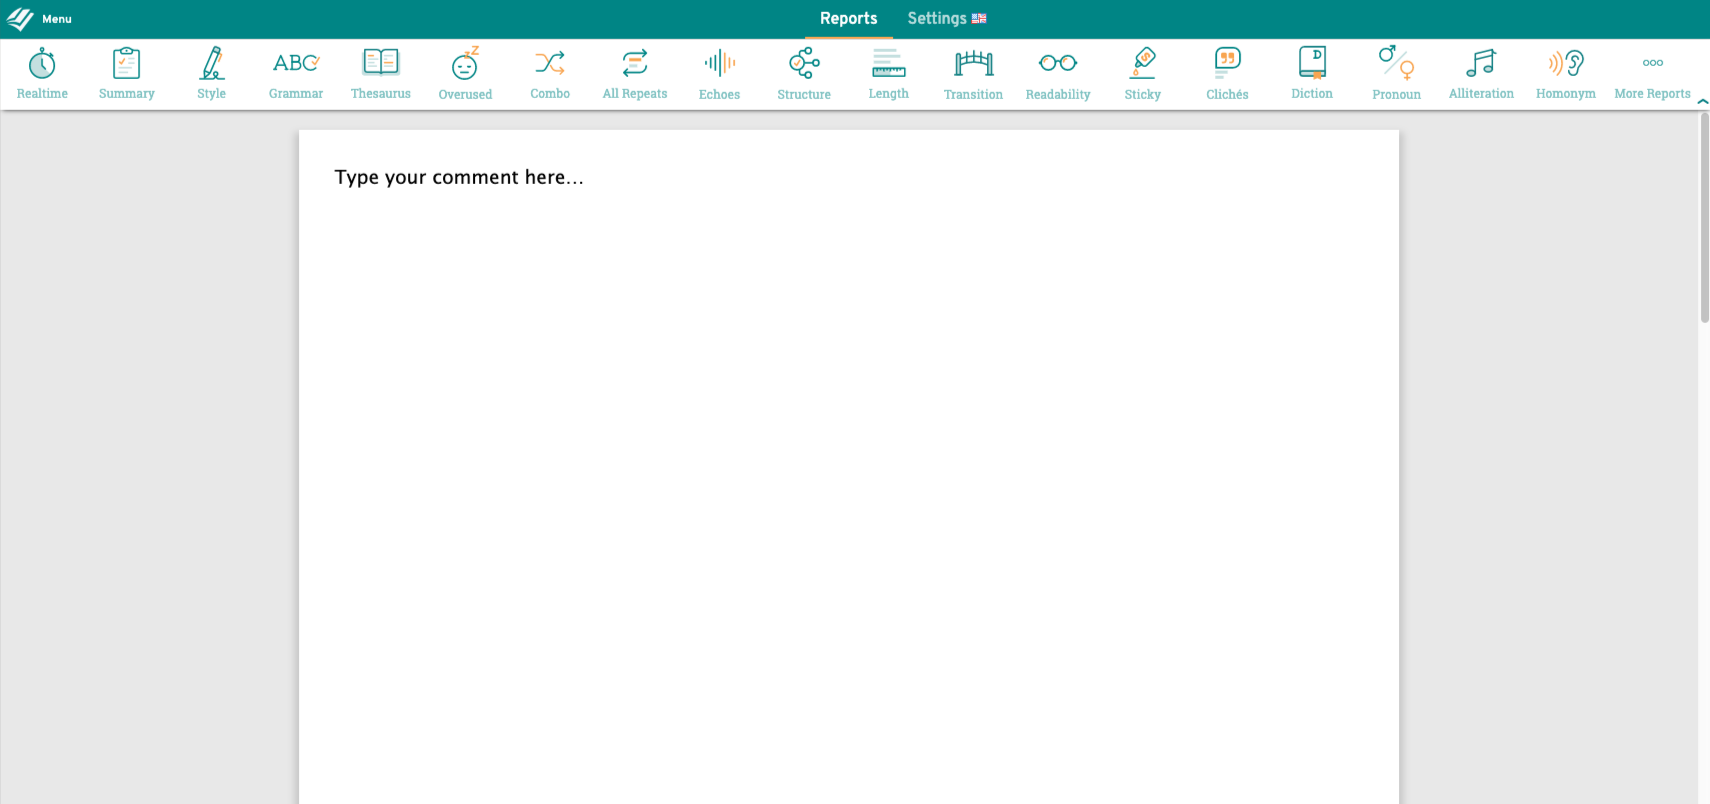Open the Sticky sentences report
This screenshot has height=804, width=1710.
(1143, 74)
